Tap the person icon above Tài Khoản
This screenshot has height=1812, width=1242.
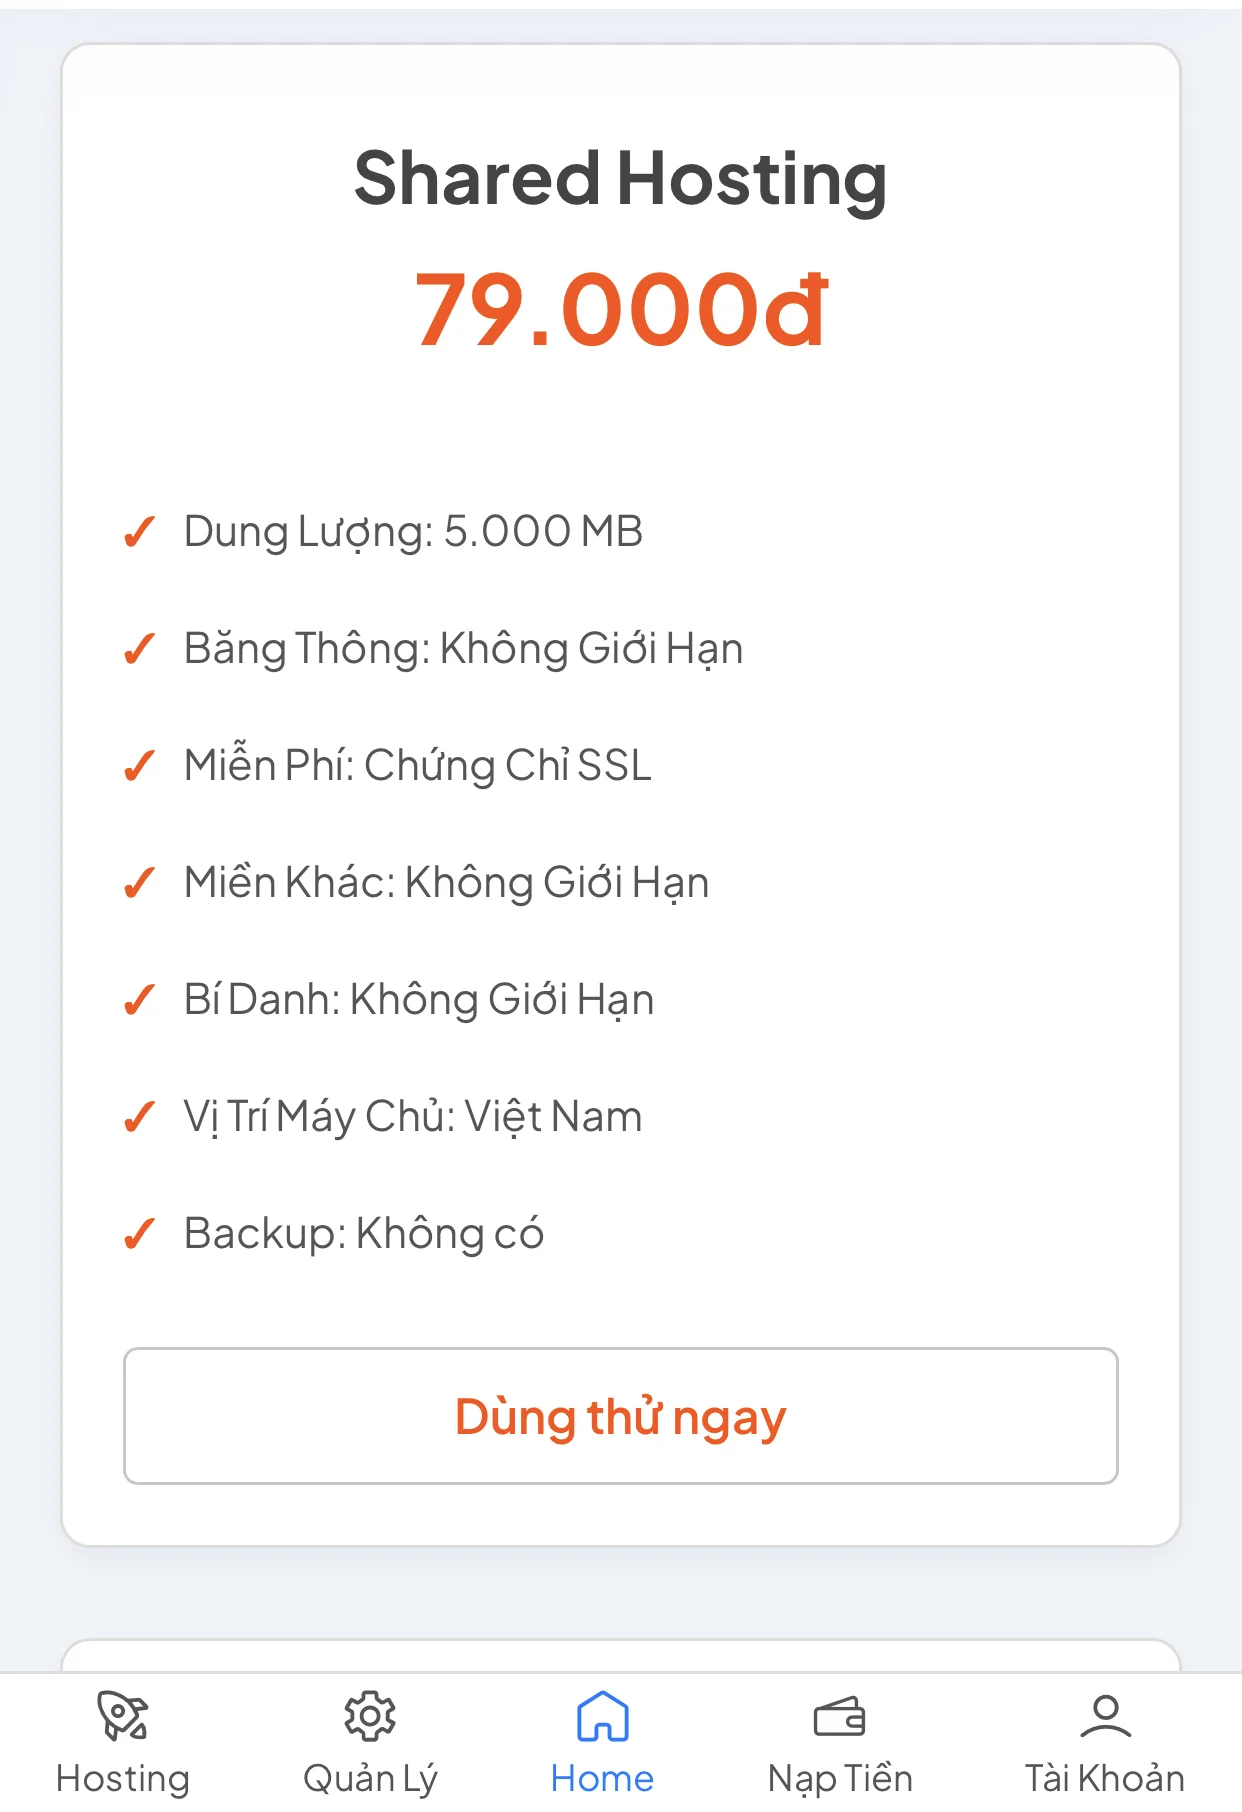pyautogui.click(x=1105, y=1716)
